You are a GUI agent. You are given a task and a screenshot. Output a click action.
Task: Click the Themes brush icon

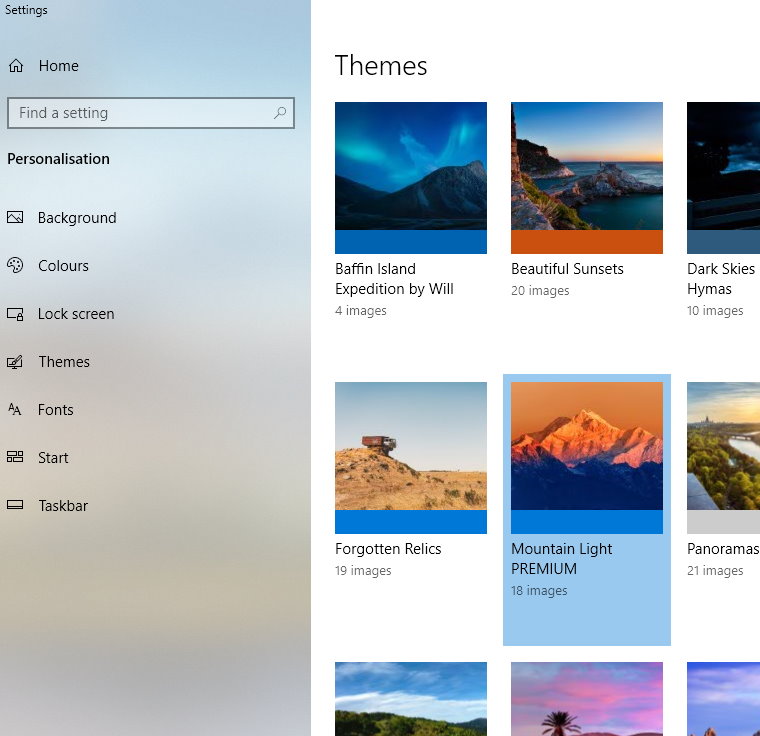(x=15, y=362)
